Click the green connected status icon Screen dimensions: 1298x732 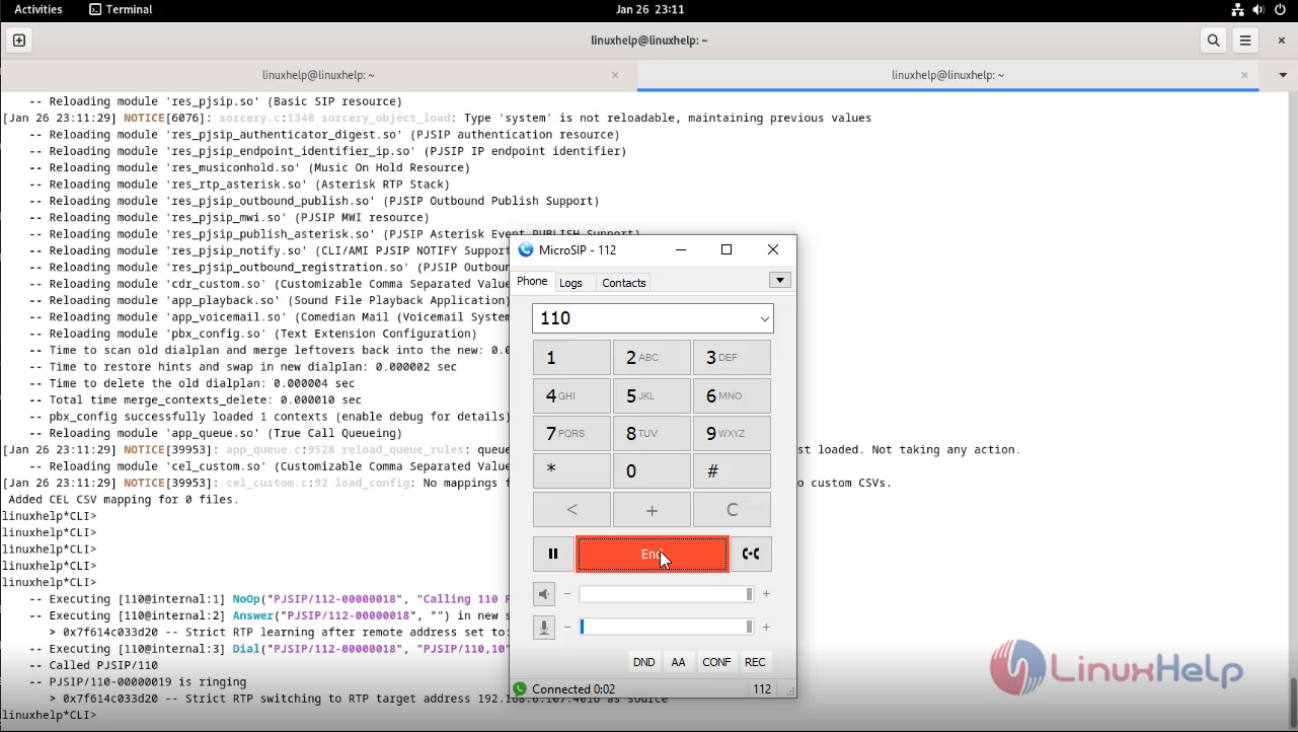520,689
